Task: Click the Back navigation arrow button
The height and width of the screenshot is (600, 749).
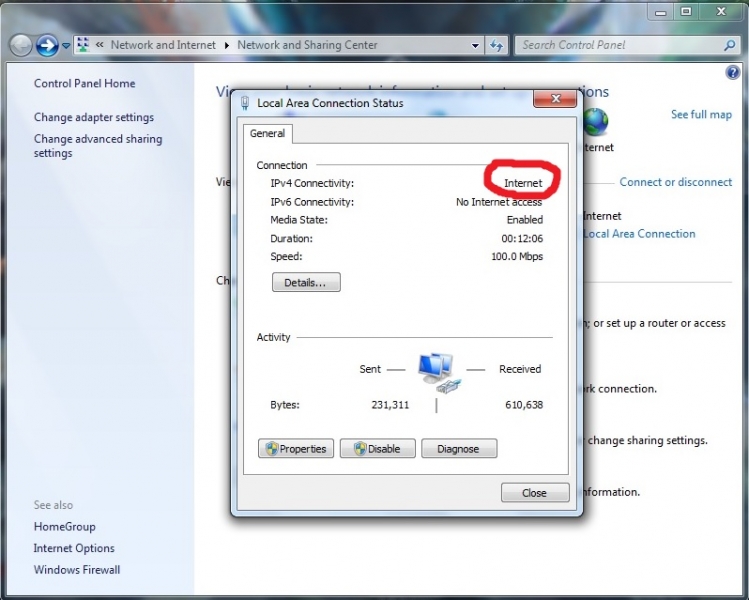Action: coord(20,45)
